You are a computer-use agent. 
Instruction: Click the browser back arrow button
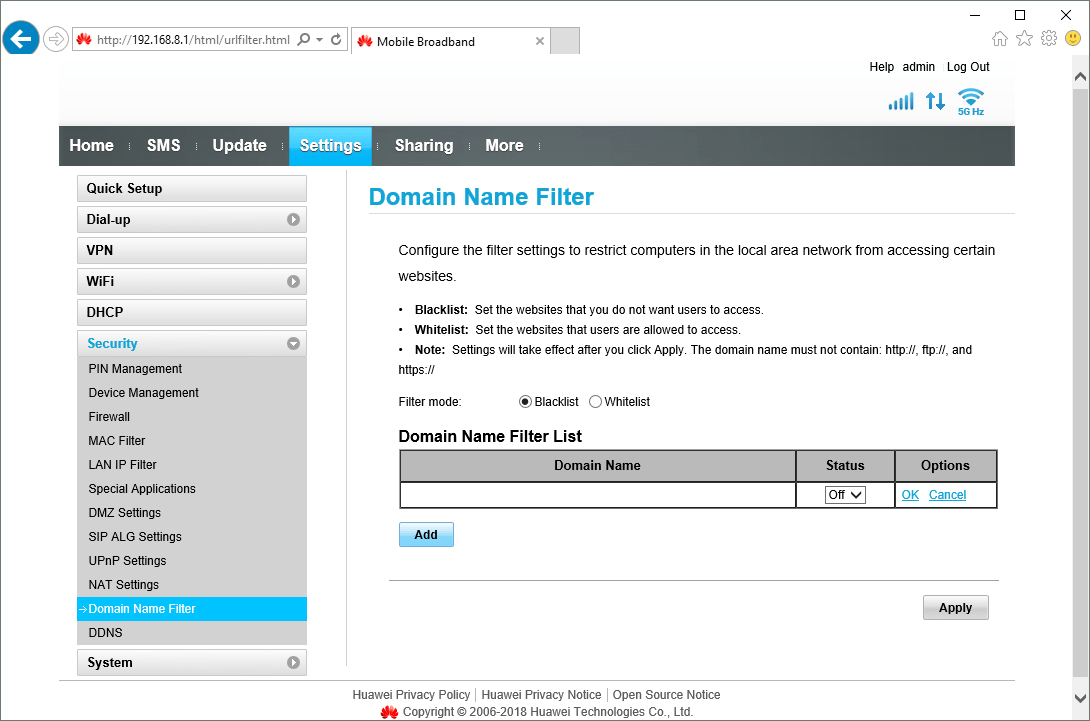21,40
